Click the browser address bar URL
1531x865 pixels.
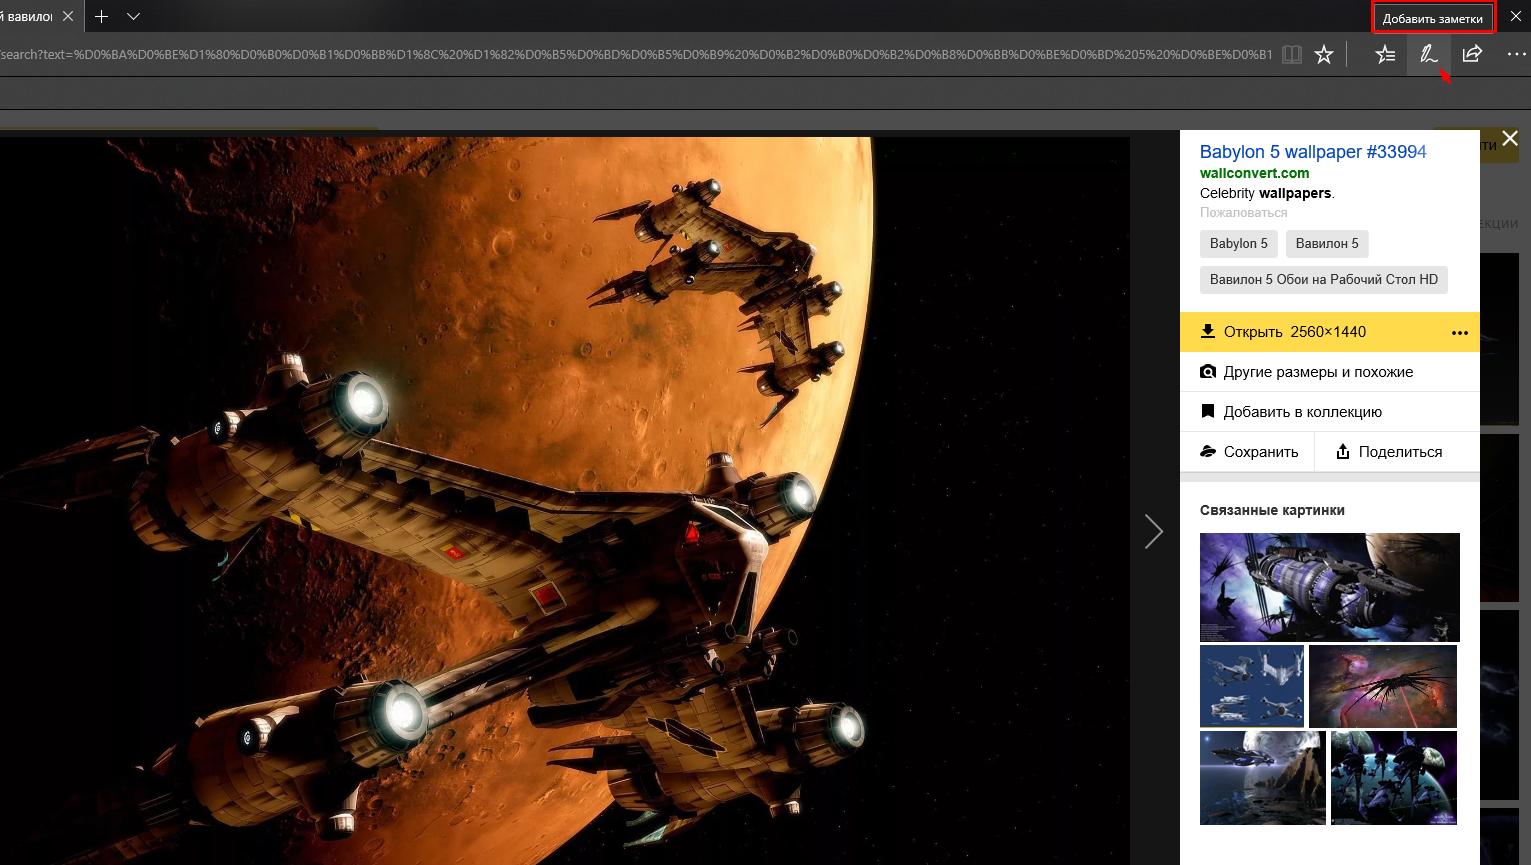pos(636,54)
